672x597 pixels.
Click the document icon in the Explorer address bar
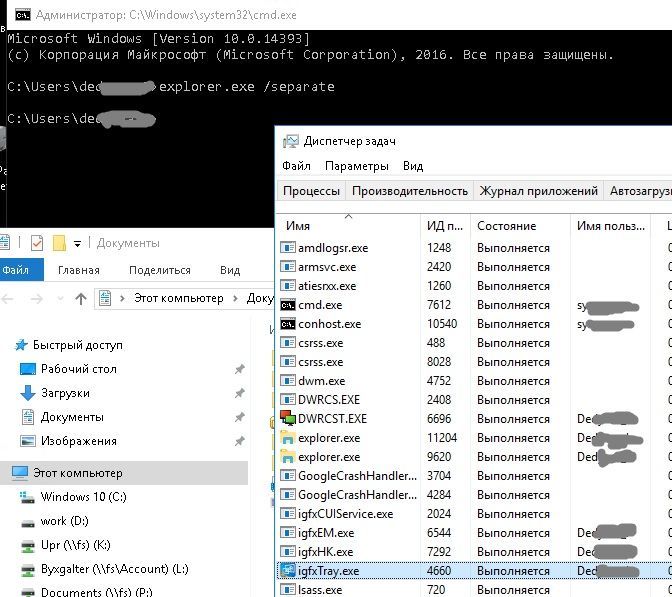(x=105, y=298)
